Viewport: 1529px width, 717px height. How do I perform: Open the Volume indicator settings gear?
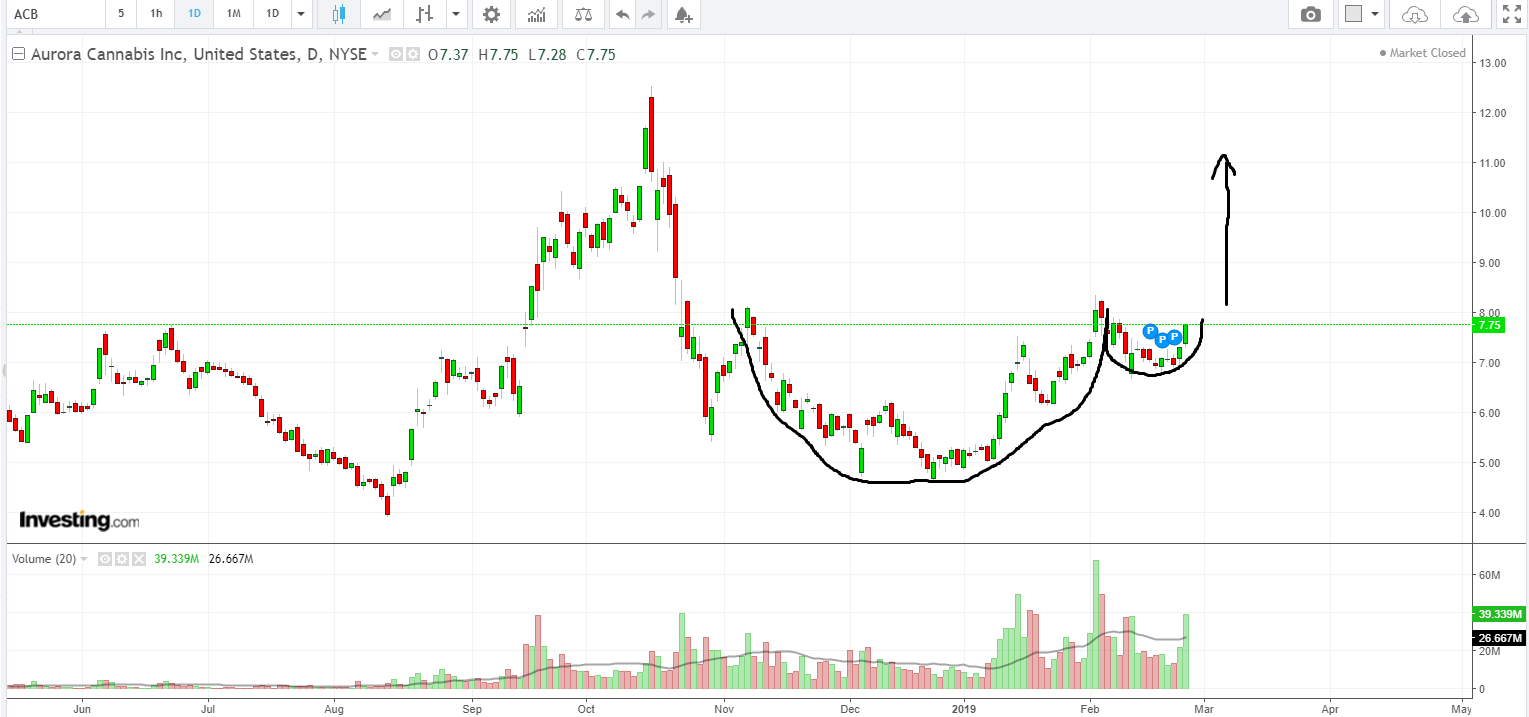[120, 559]
